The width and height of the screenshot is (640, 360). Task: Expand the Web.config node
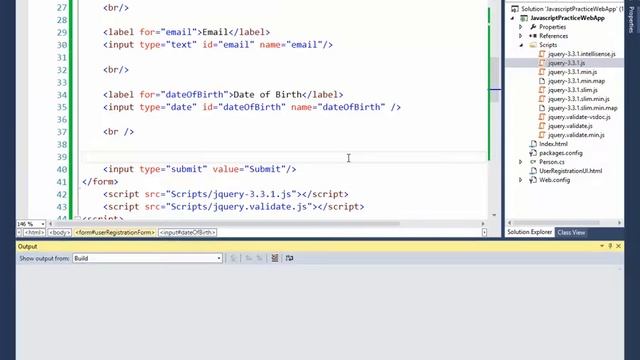pyautogui.click(x=521, y=180)
